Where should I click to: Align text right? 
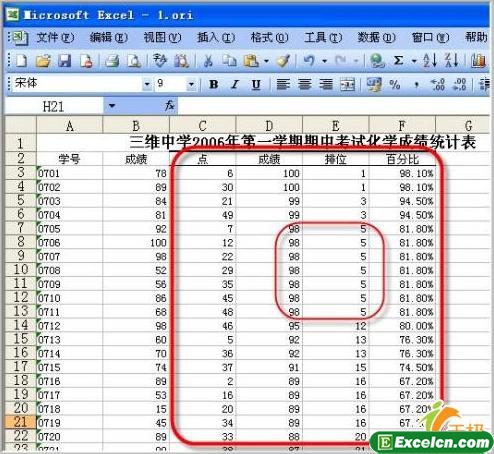(x=326, y=84)
